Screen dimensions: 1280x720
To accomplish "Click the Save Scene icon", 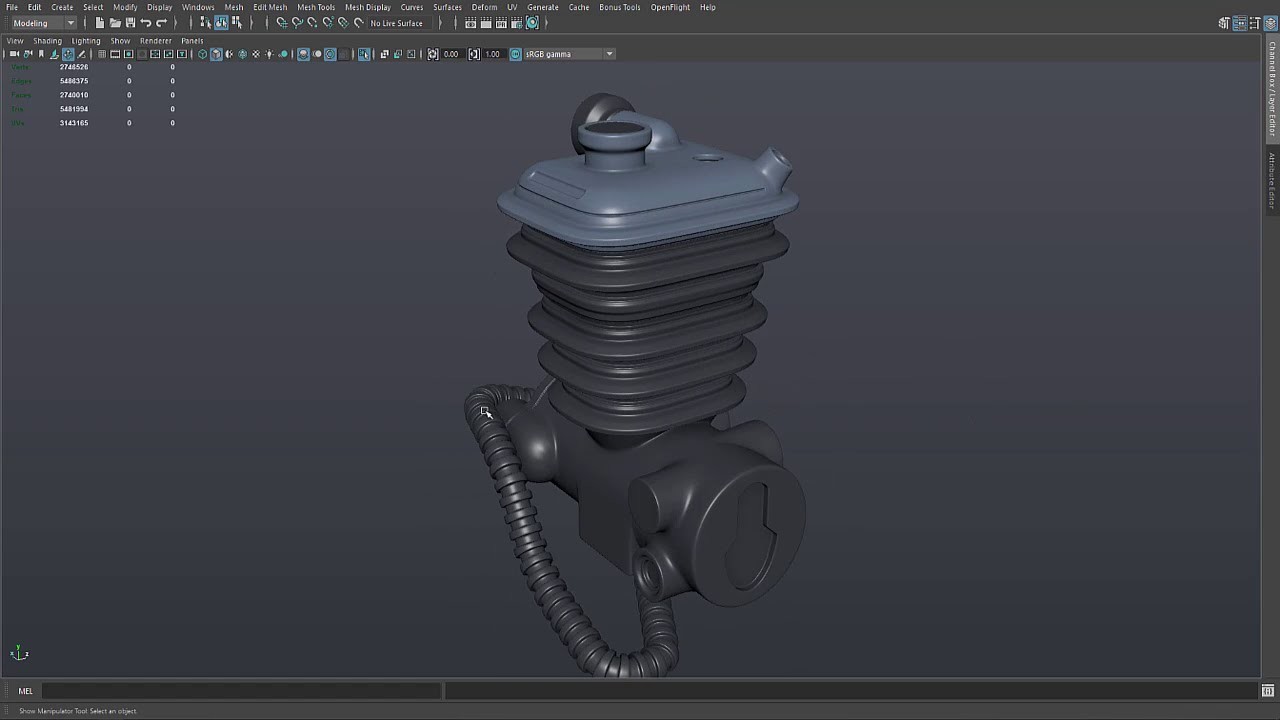I will (130, 22).
